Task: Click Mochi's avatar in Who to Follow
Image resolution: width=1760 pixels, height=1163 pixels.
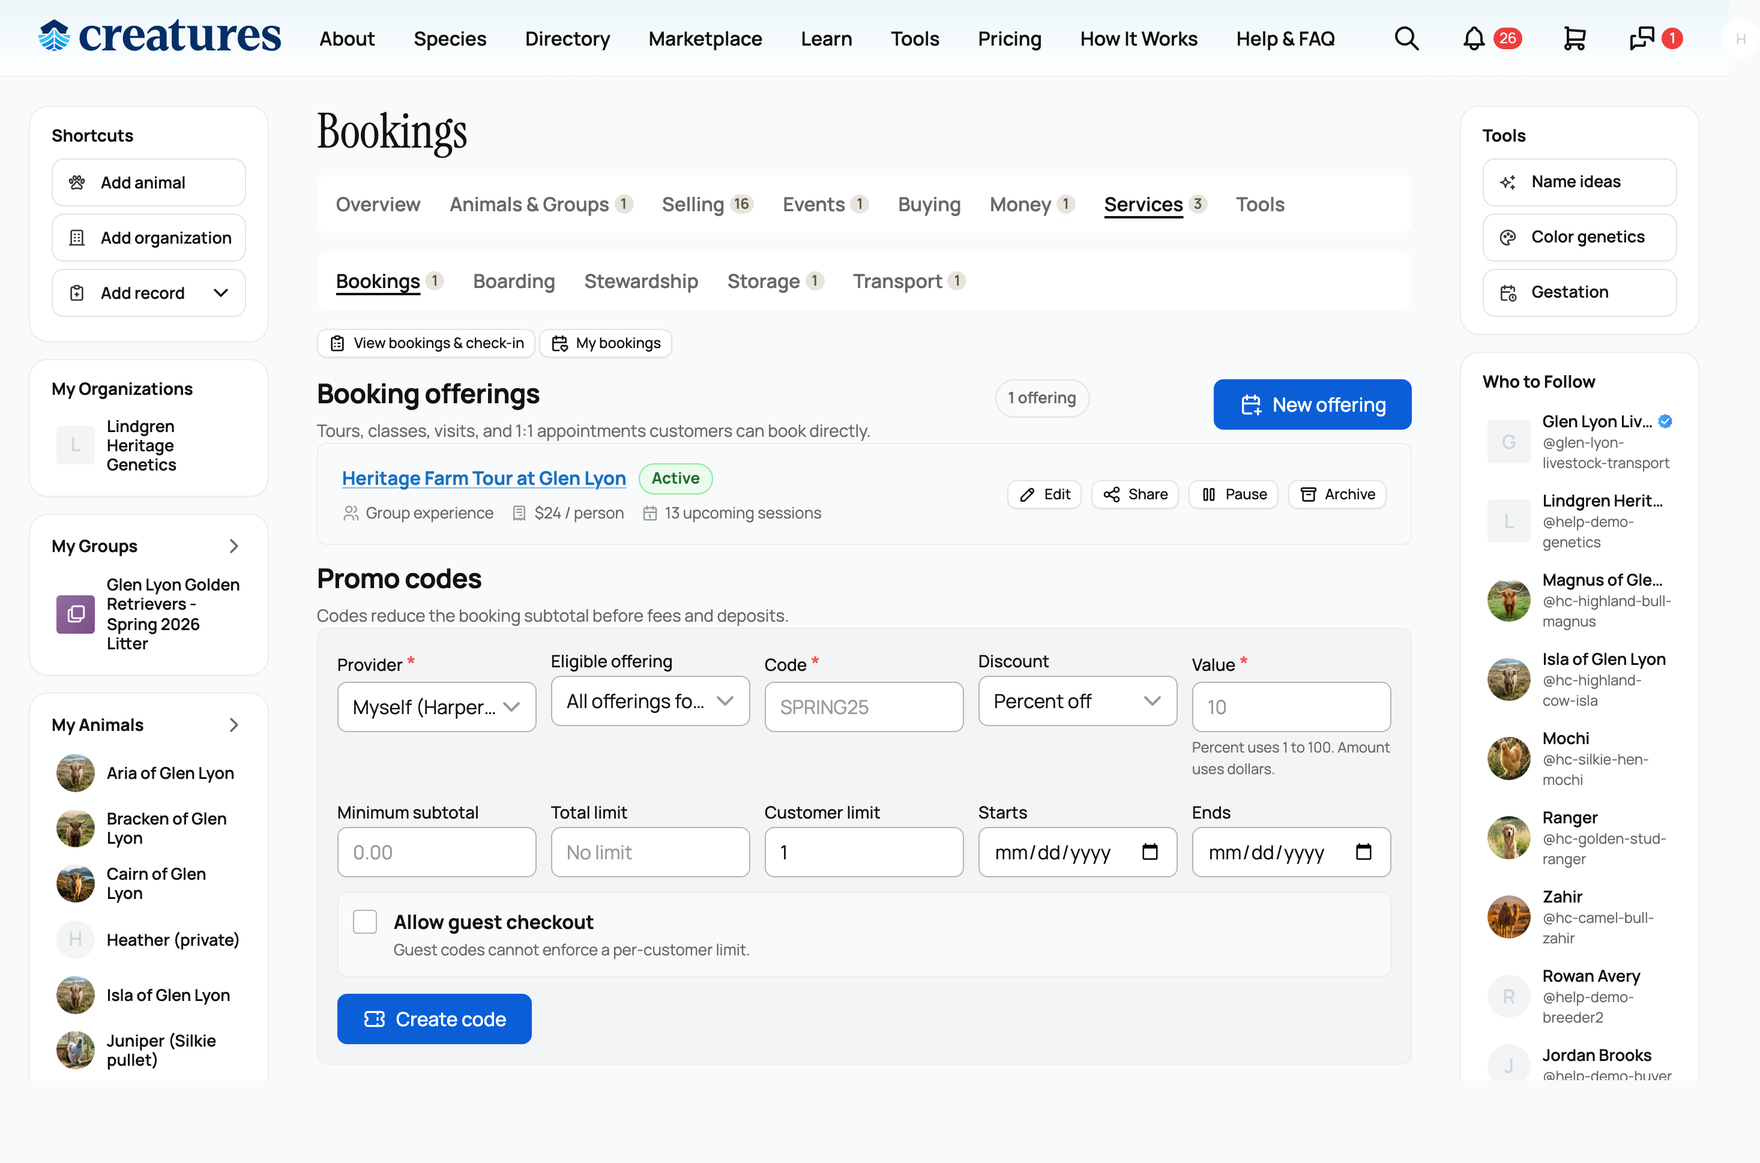Action: (1508, 759)
